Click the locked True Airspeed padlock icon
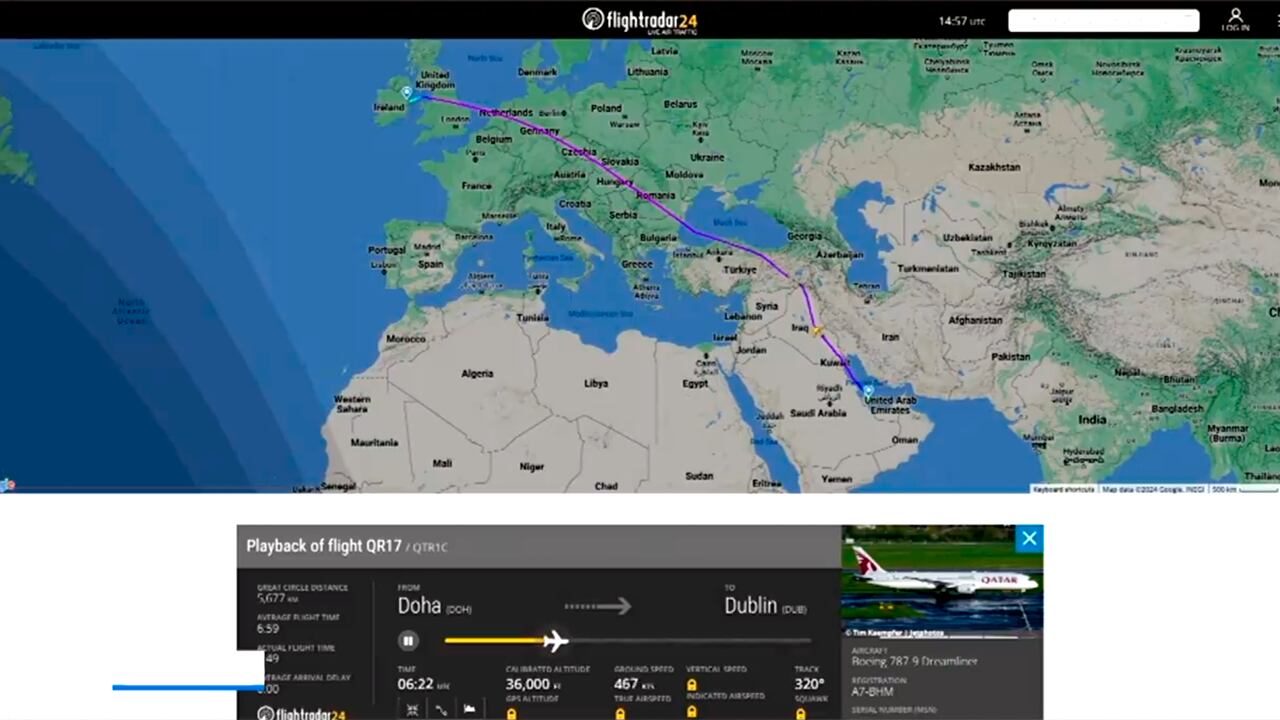This screenshot has width=1280, height=720. (x=620, y=713)
